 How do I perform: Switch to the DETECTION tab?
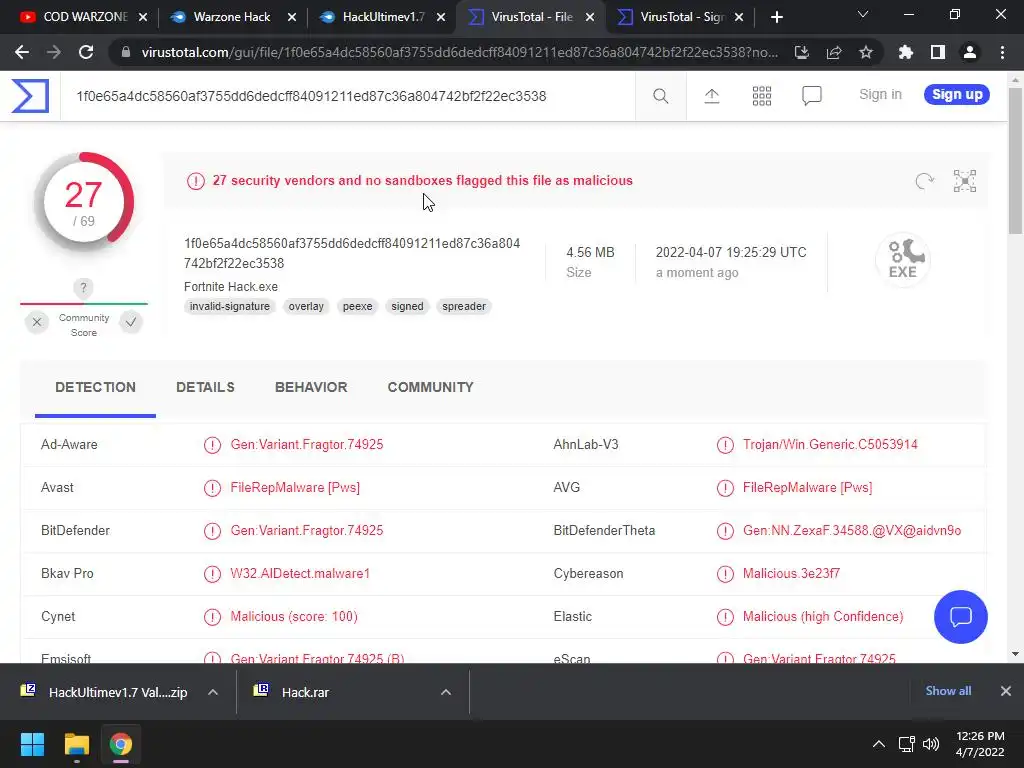tap(95, 387)
